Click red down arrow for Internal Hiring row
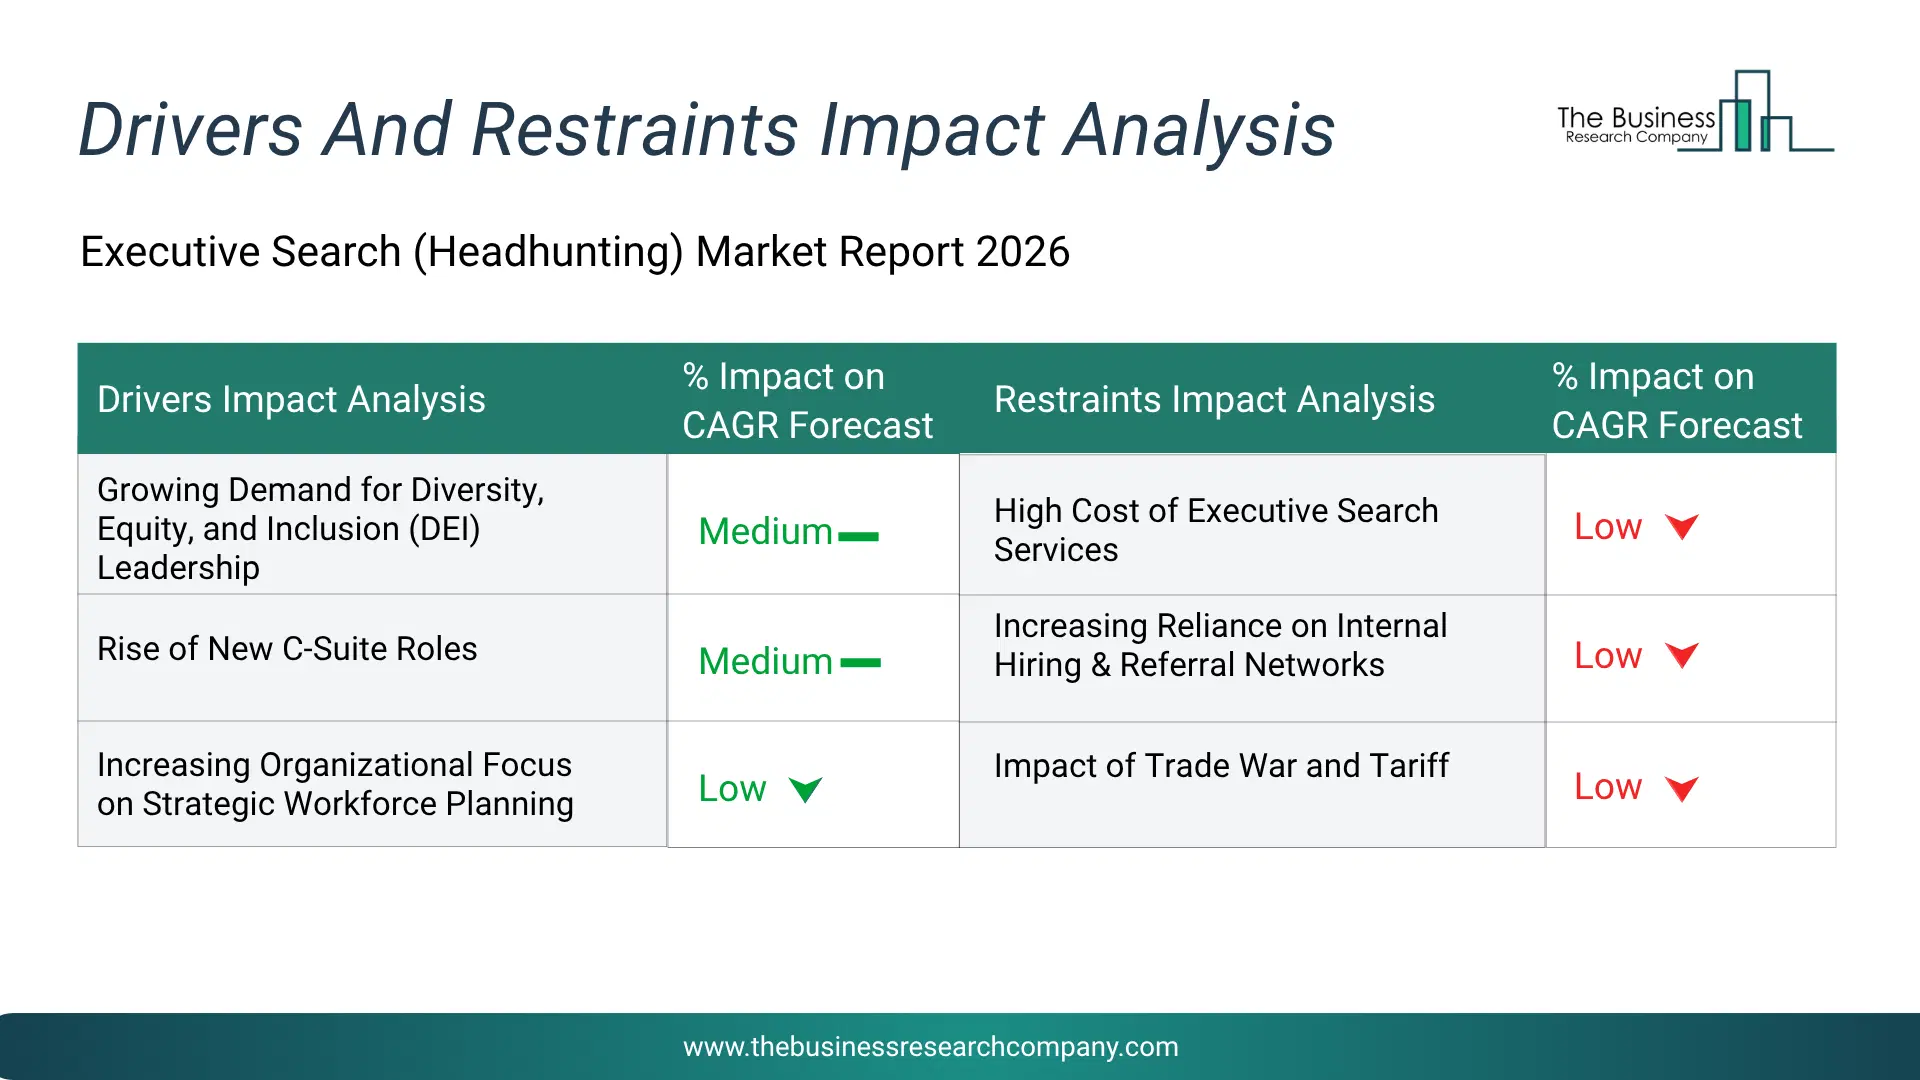This screenshot has width=1920, height=1080. (1682, 655)
